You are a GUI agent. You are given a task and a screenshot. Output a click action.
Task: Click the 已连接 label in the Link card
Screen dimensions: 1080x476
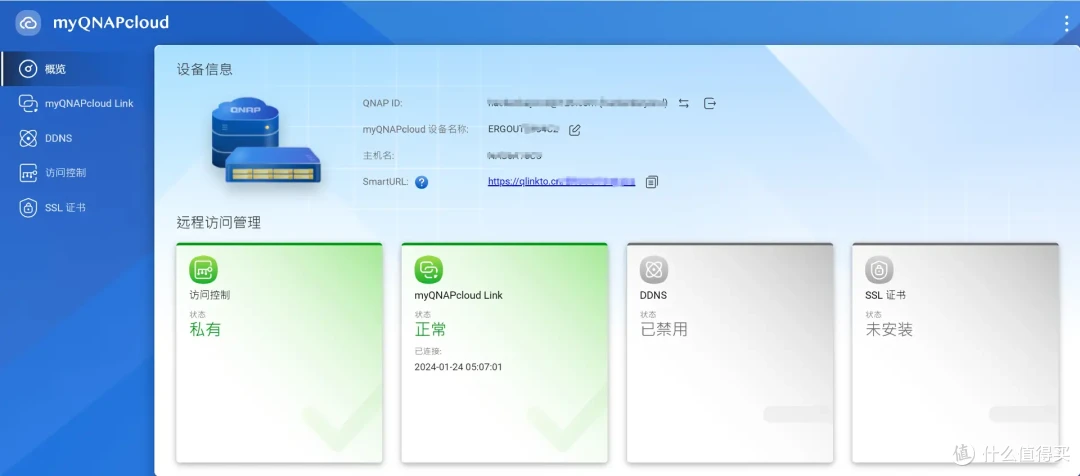pyautogui.click(x=428, y=351)
